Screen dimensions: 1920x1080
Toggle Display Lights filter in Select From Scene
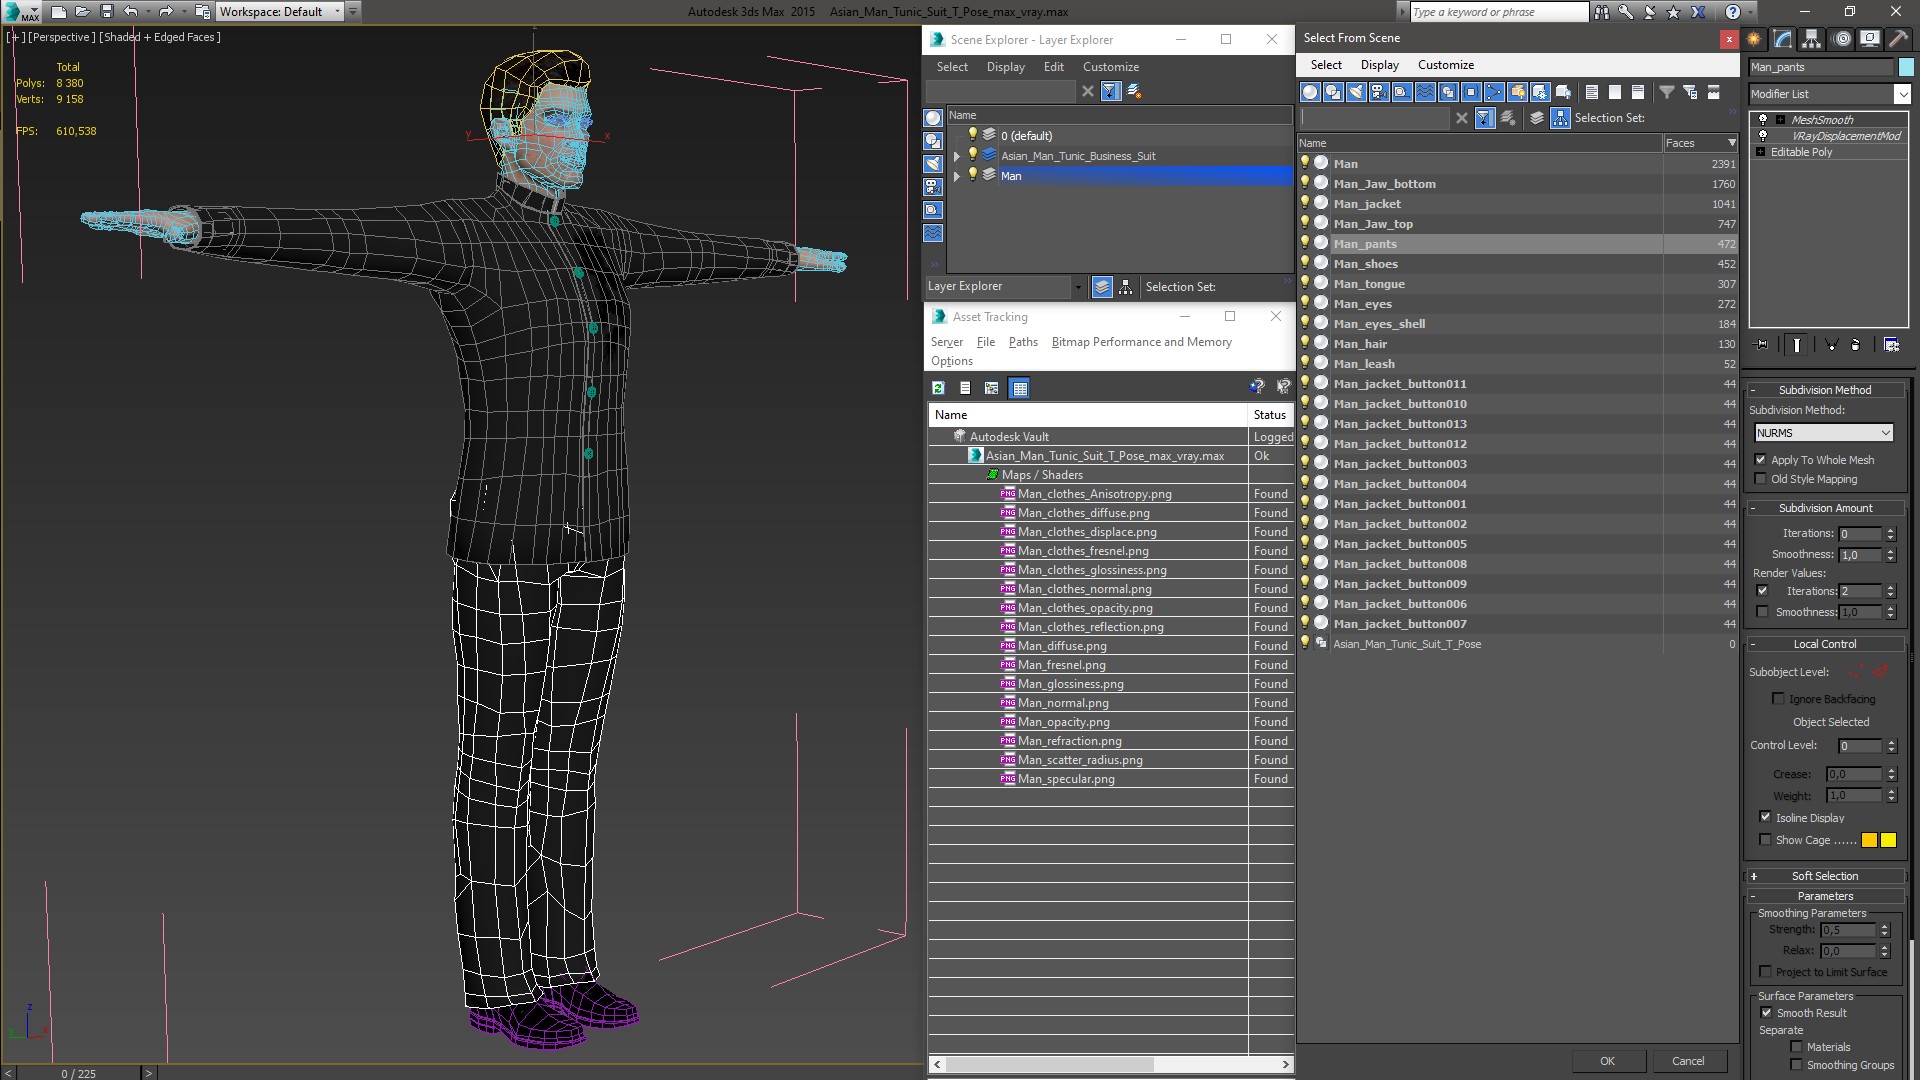[x=1356, y=92]
